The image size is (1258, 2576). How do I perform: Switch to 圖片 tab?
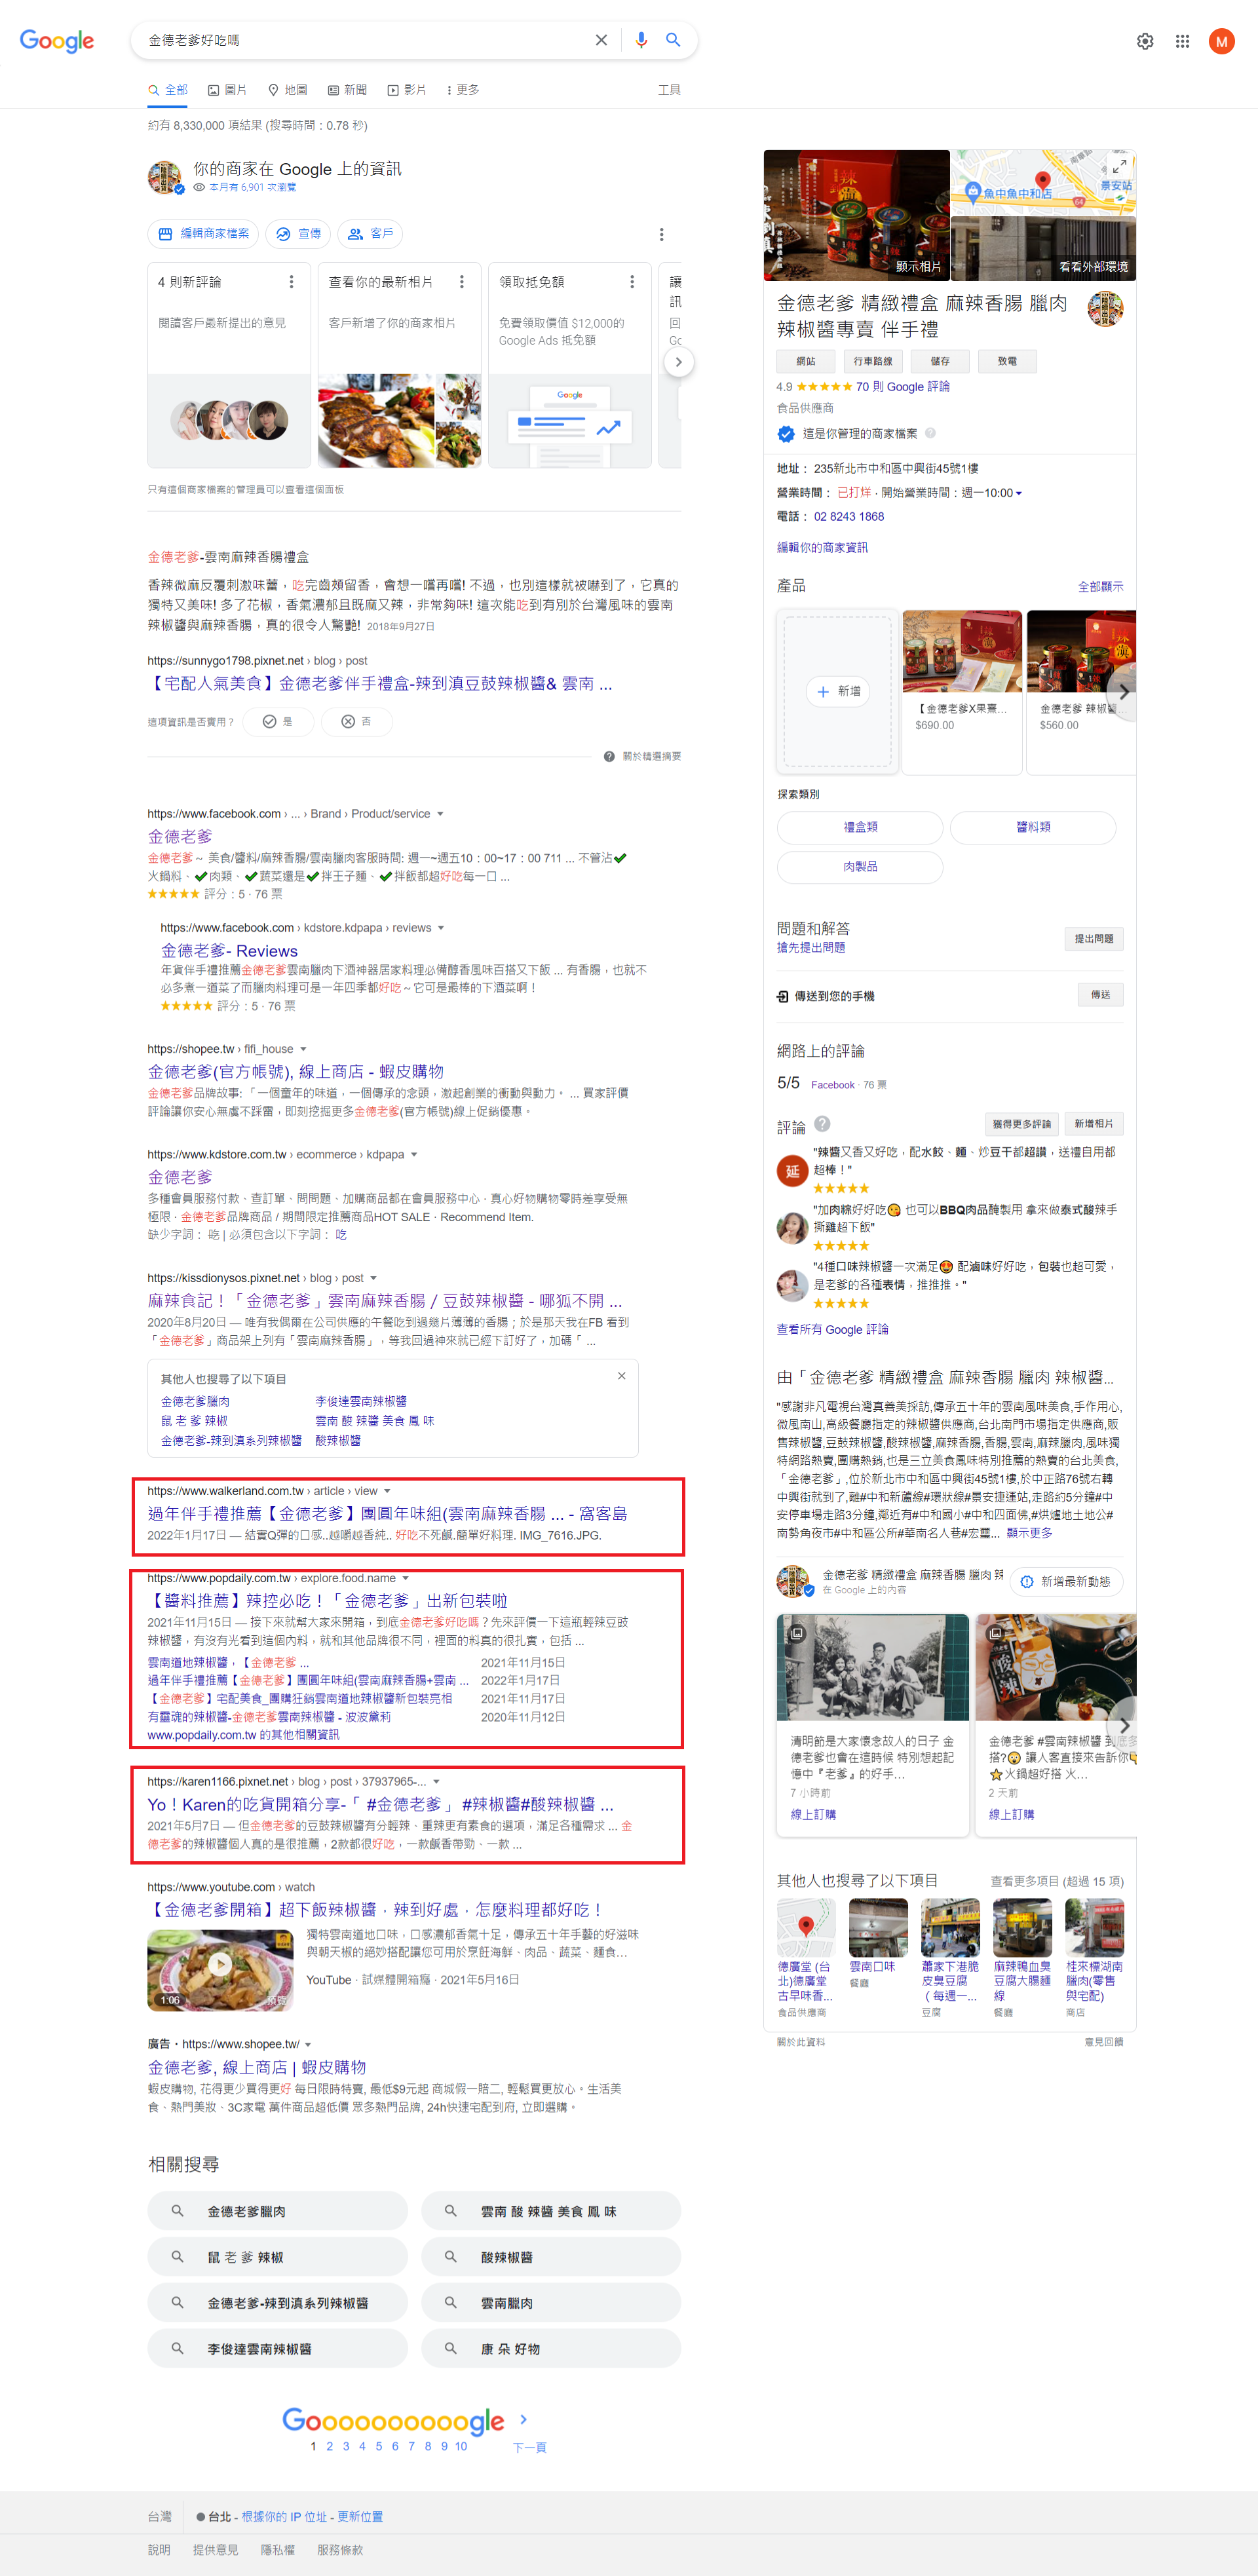[227, 90]
